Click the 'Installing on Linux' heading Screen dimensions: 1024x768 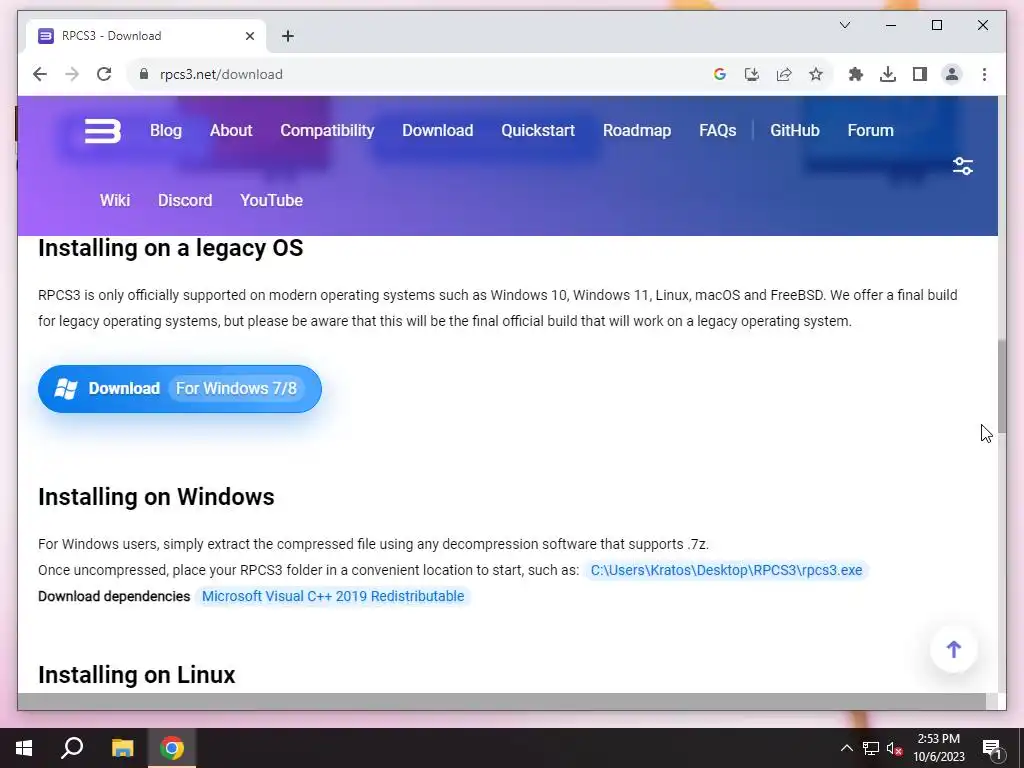tap(136, 675)
